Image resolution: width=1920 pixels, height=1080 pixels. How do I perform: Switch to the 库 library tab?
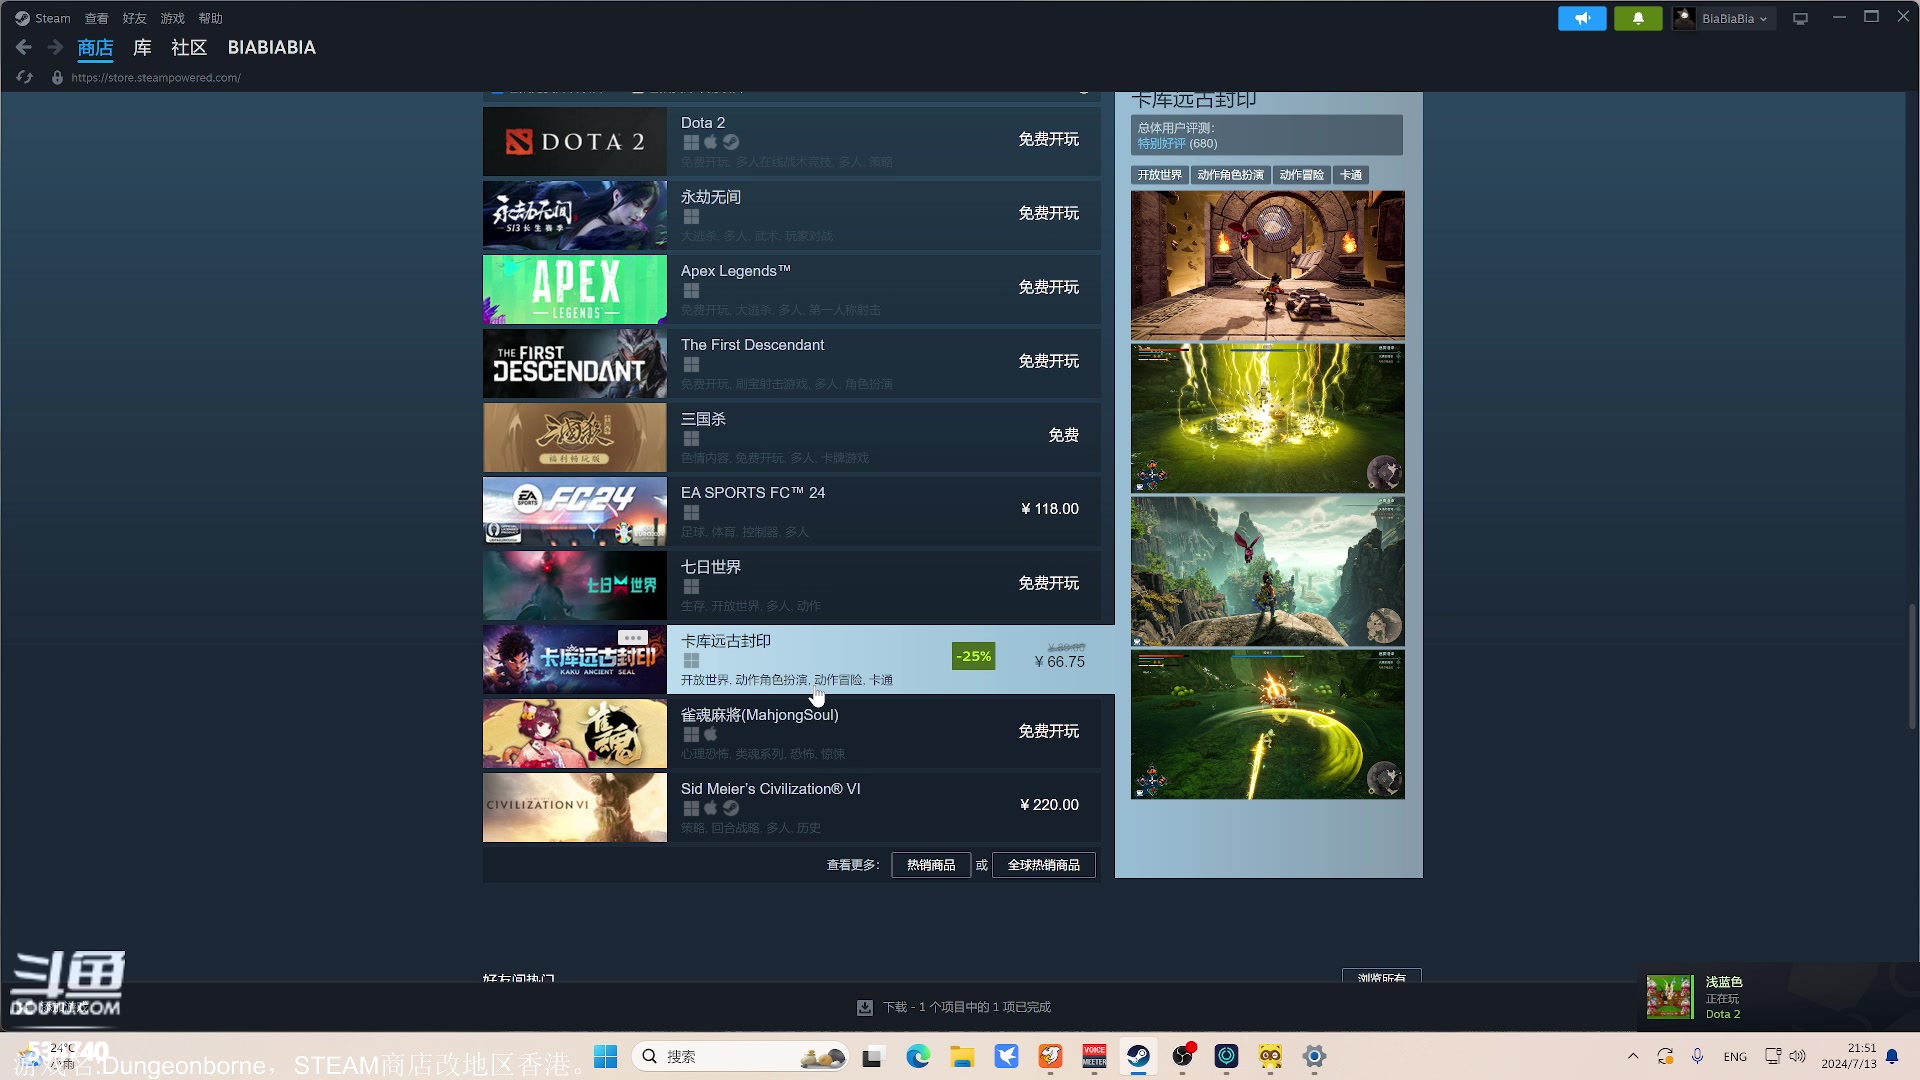142,47
